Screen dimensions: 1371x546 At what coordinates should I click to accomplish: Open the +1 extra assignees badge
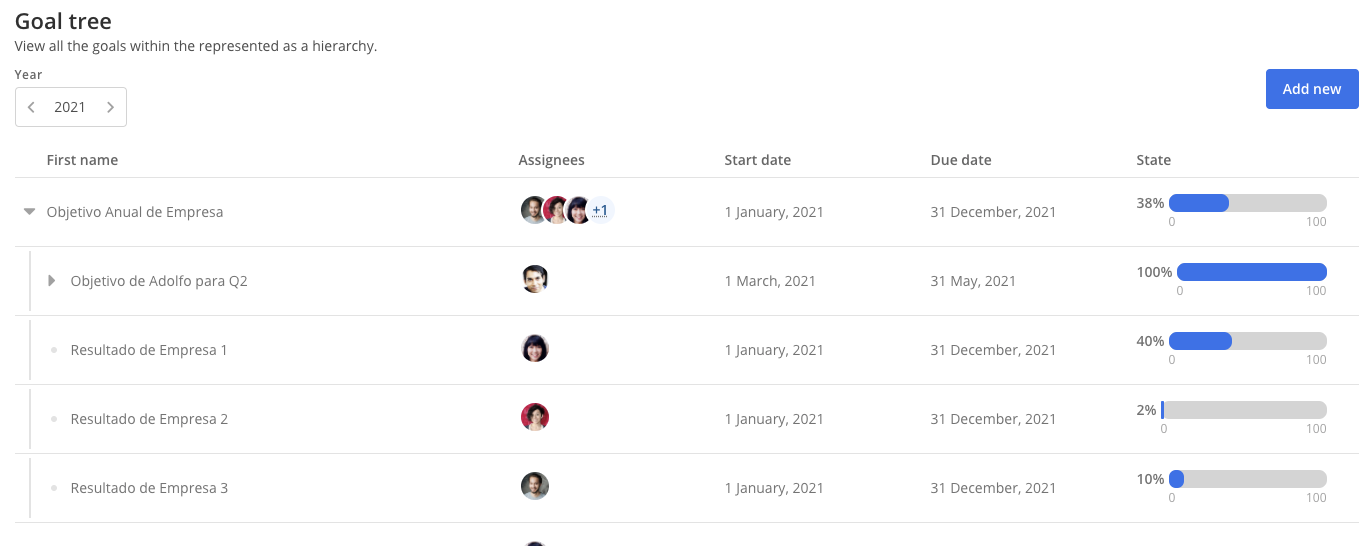600,210
